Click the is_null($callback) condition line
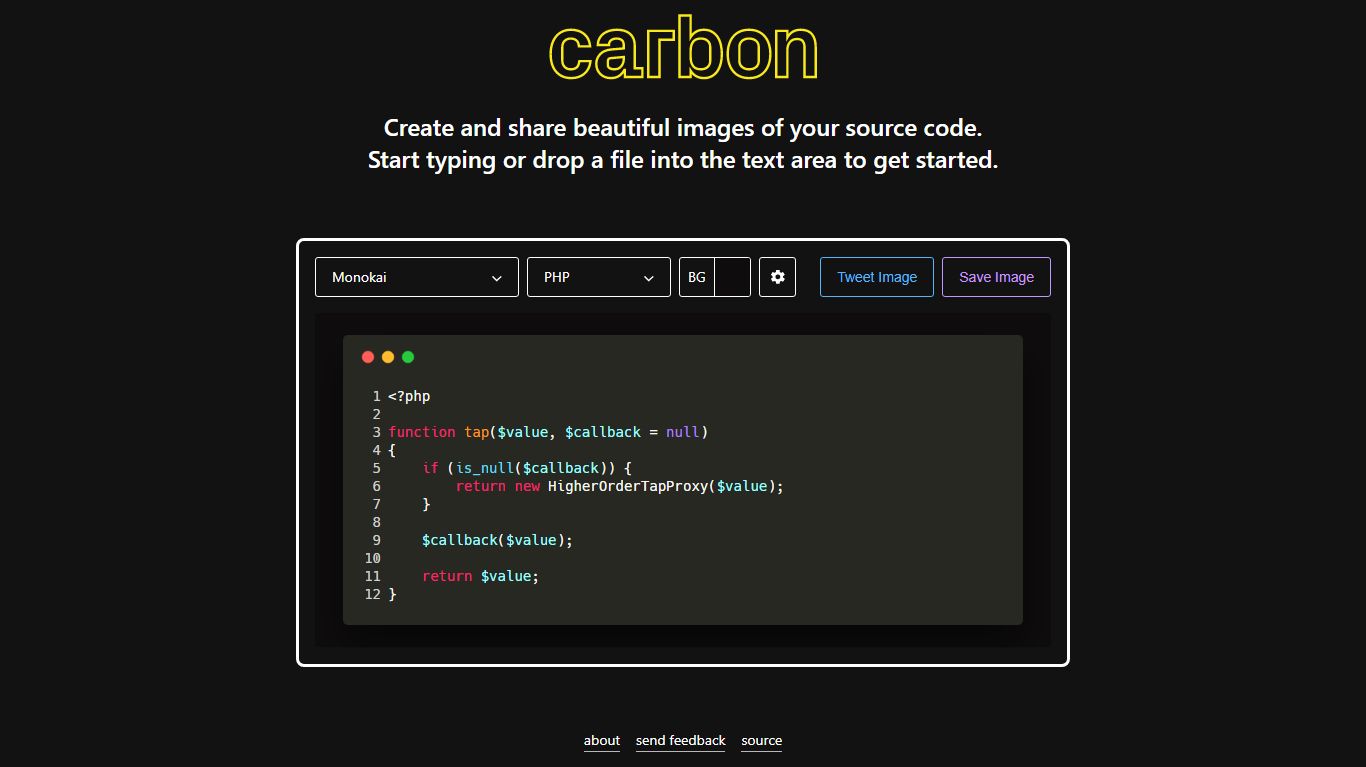This screenshot has height=767, width=1366. (527, 468)
